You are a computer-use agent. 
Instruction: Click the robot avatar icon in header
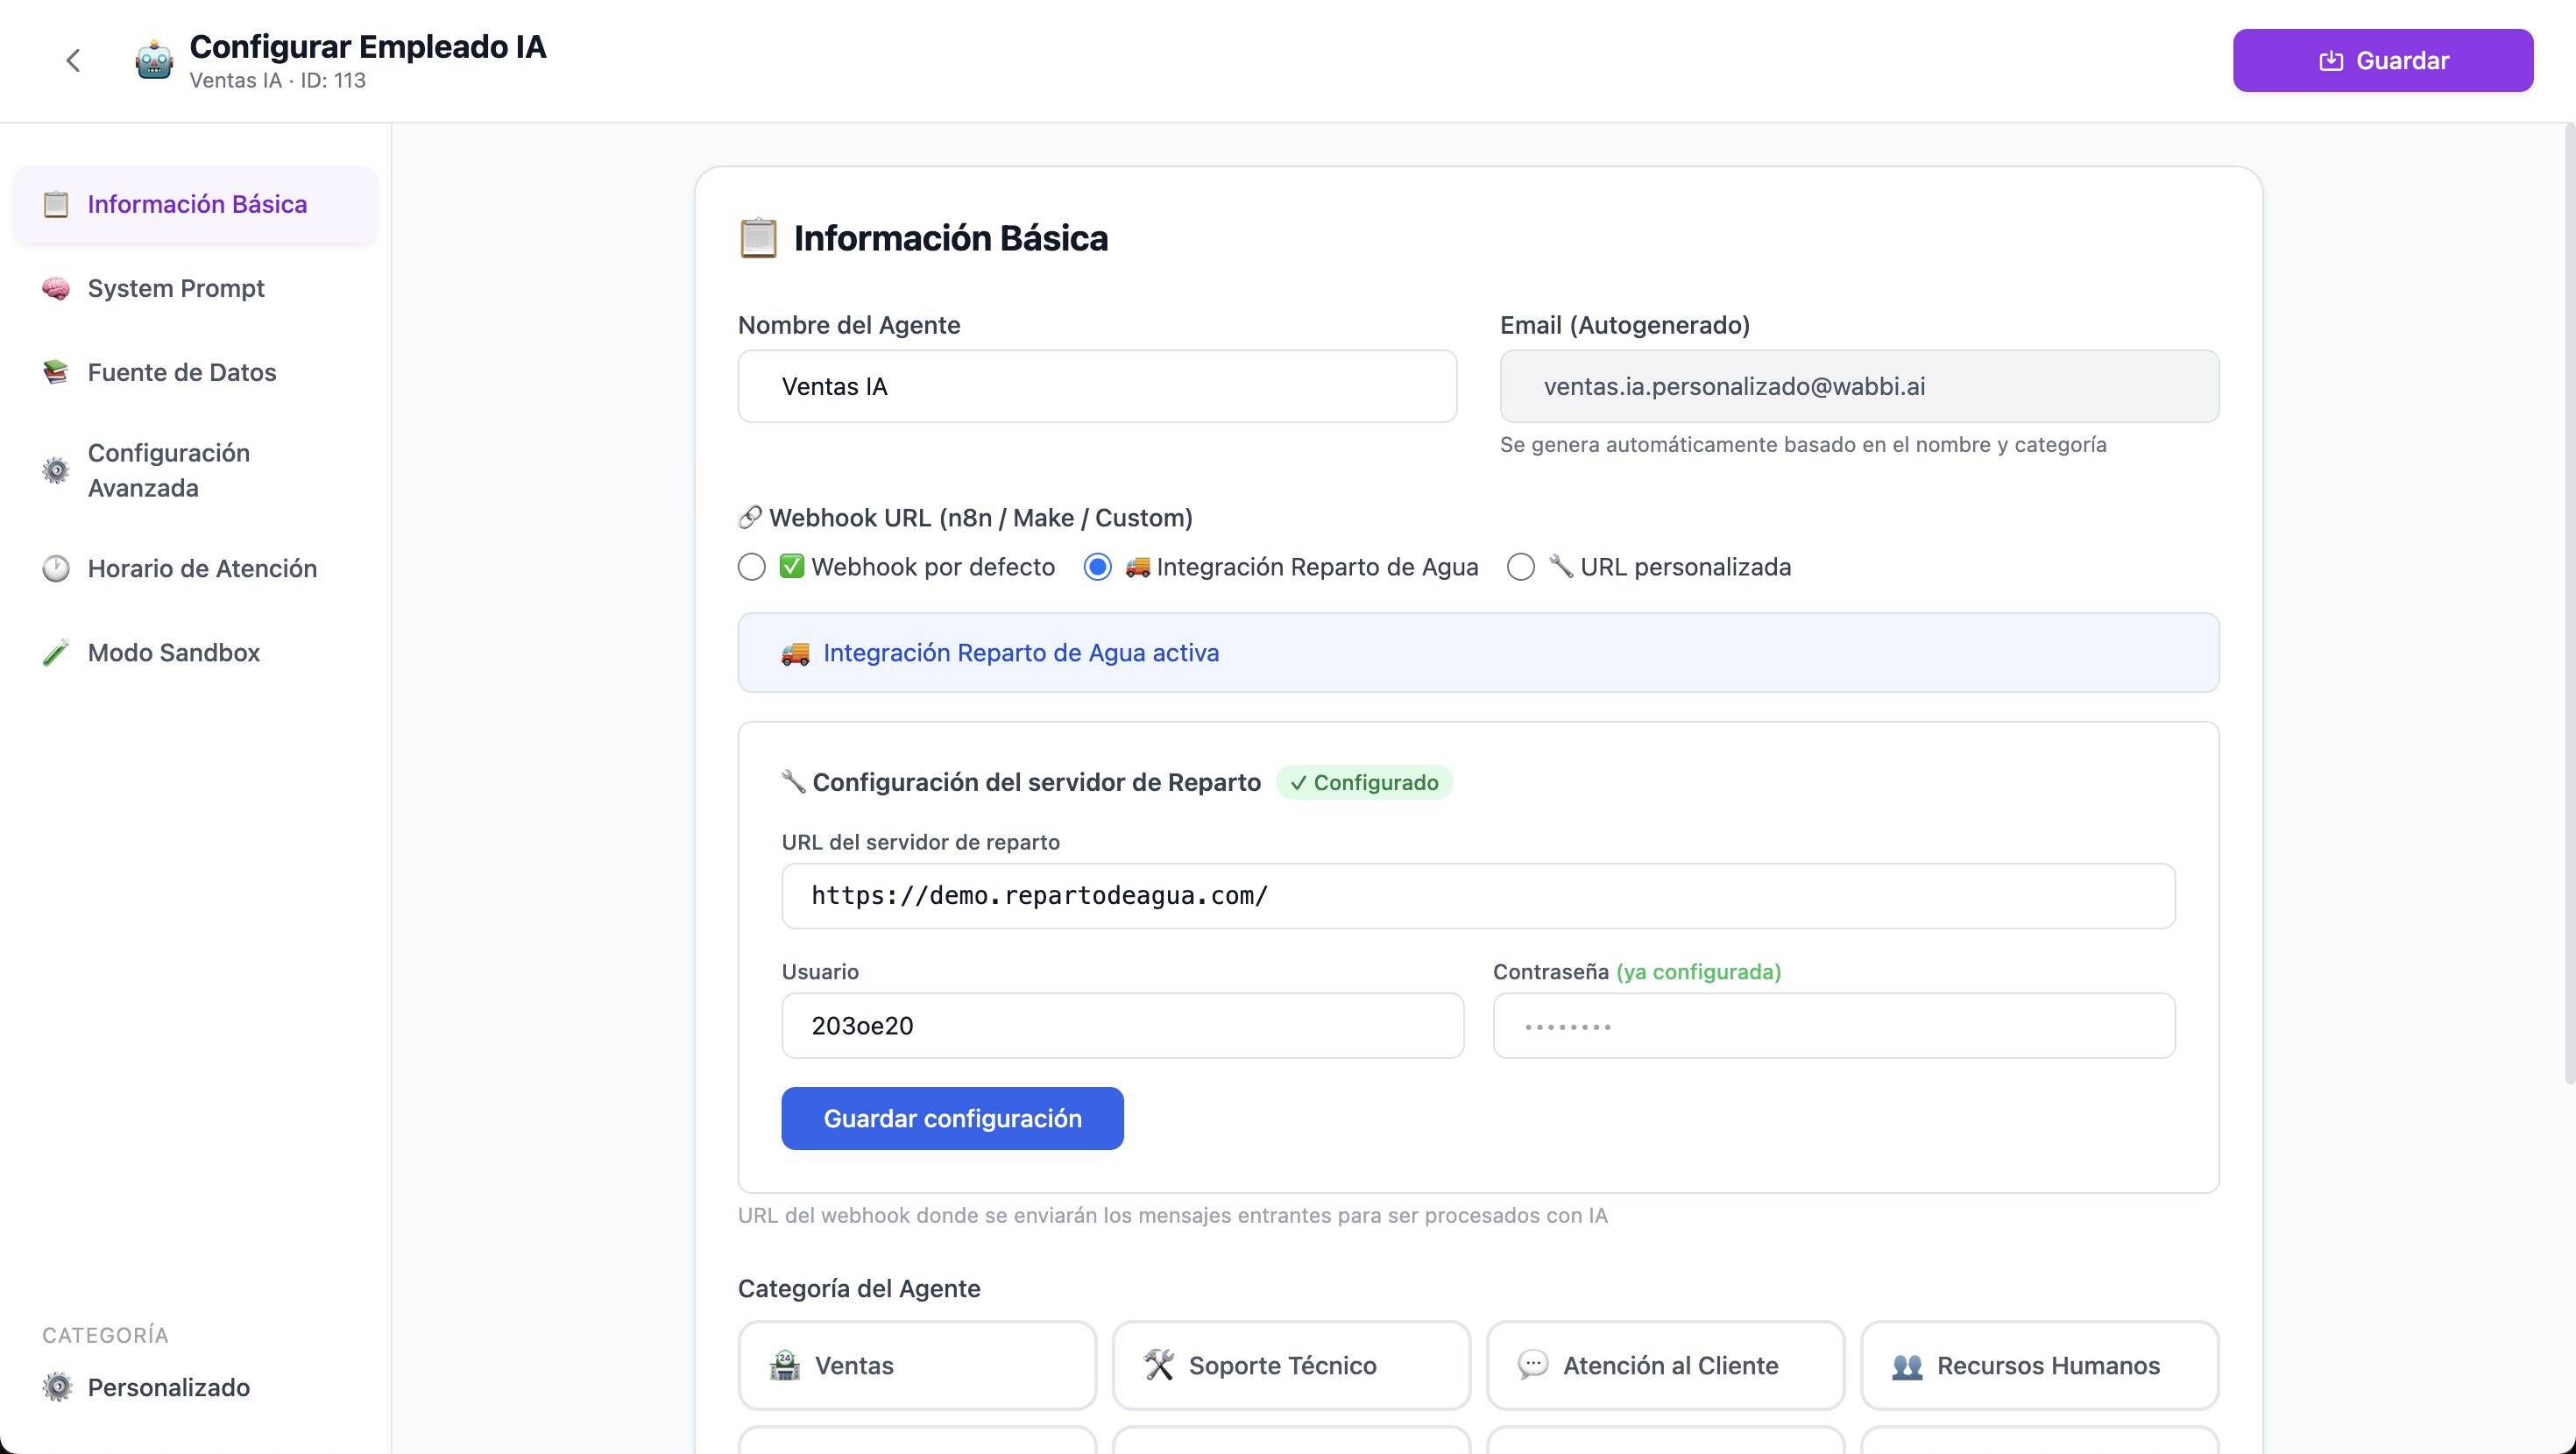[154, 61]
